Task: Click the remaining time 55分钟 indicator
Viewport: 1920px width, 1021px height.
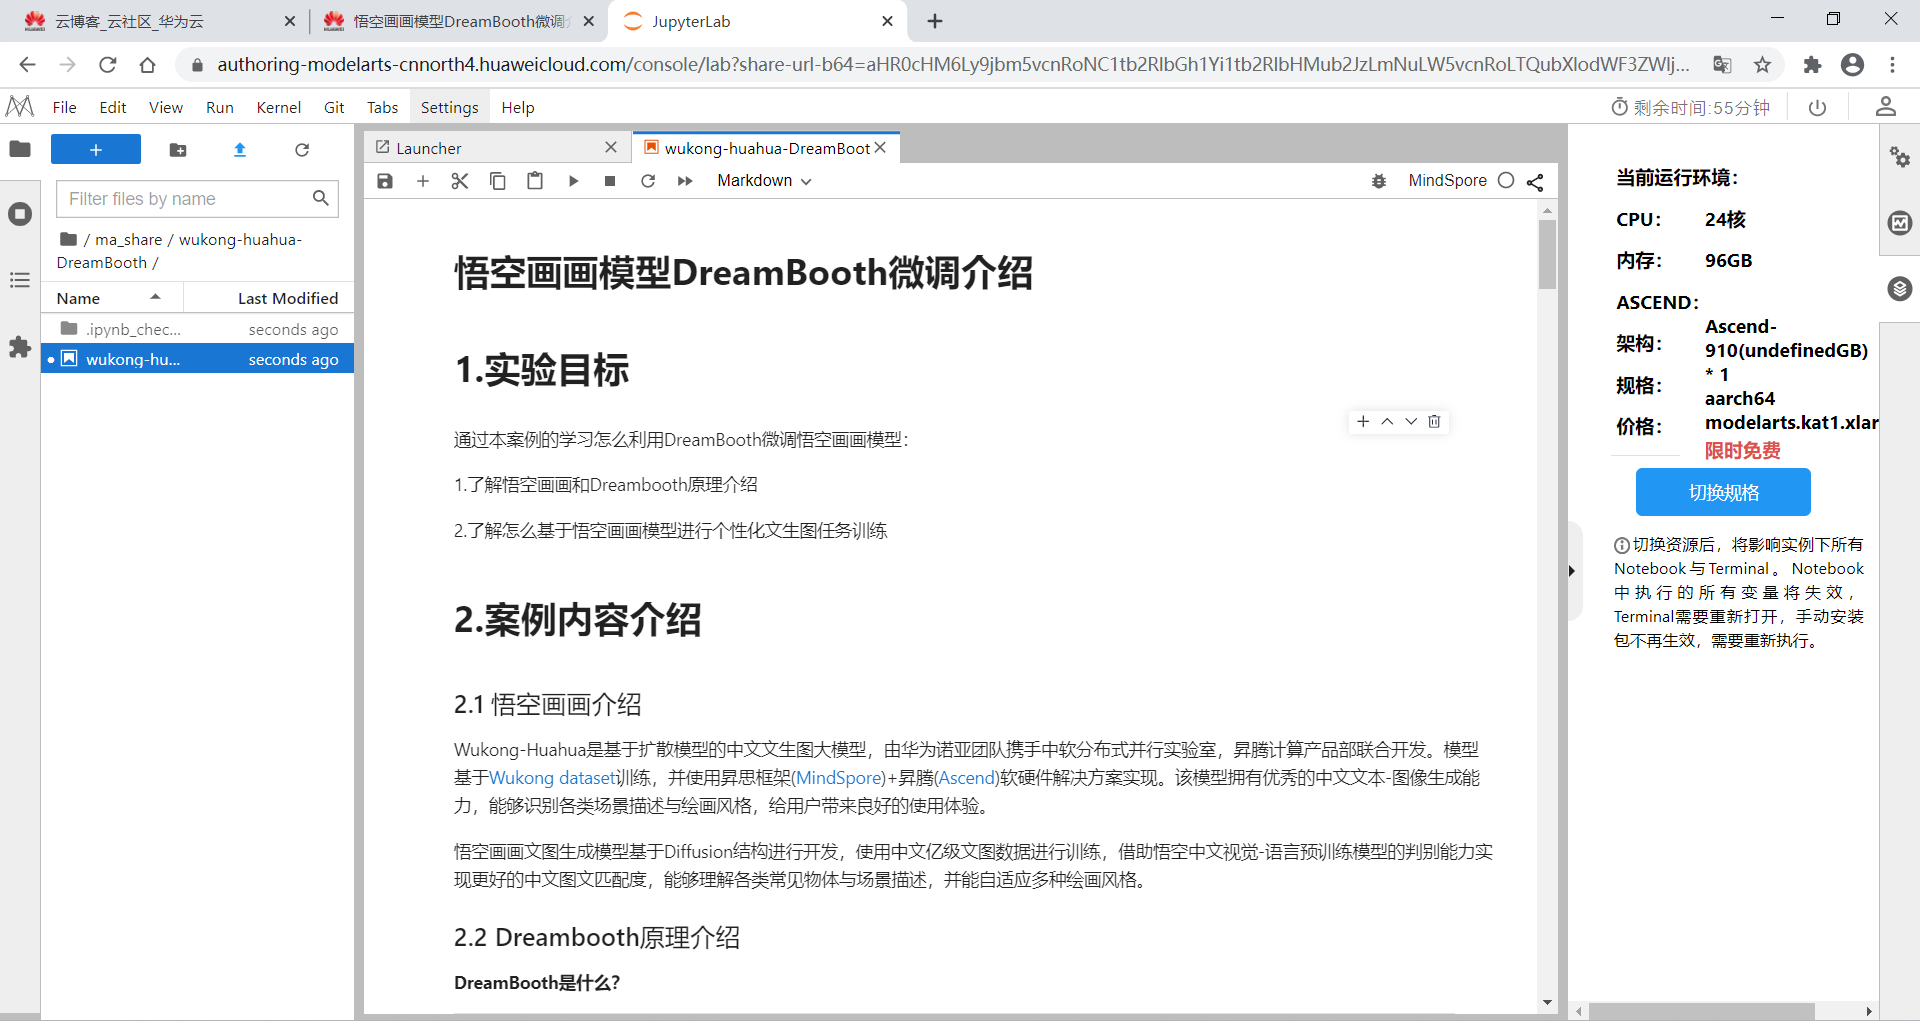Action: pos(1690,108)
